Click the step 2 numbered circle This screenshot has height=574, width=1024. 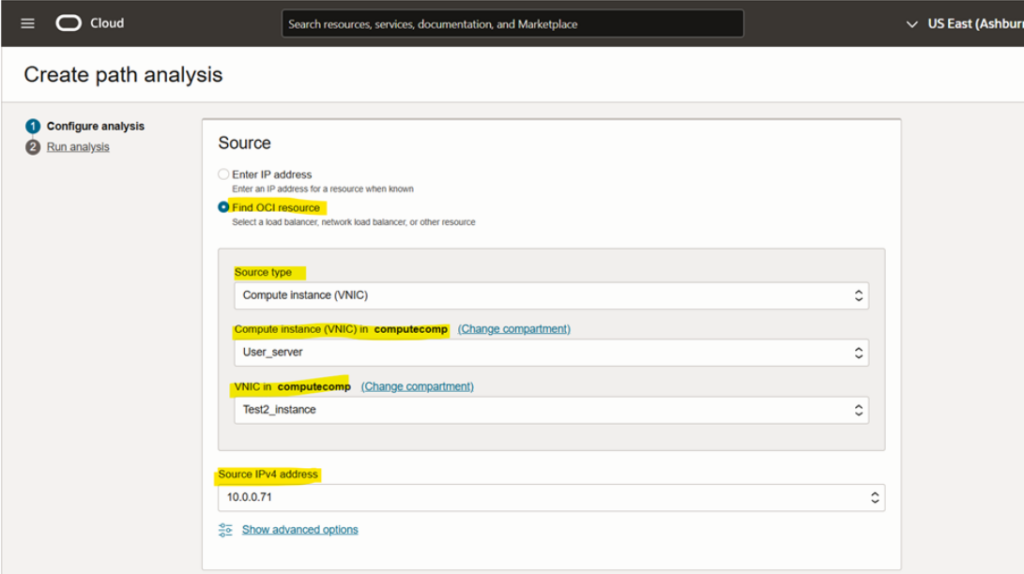click(33, 147)
